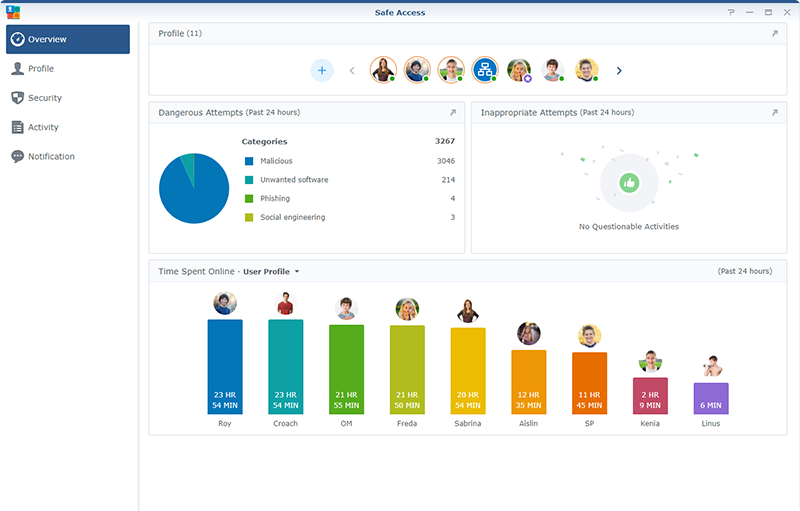The width and height of the screenshot is (800, 511).
Task: Click the Overview gauge icon
Action: 17,39
